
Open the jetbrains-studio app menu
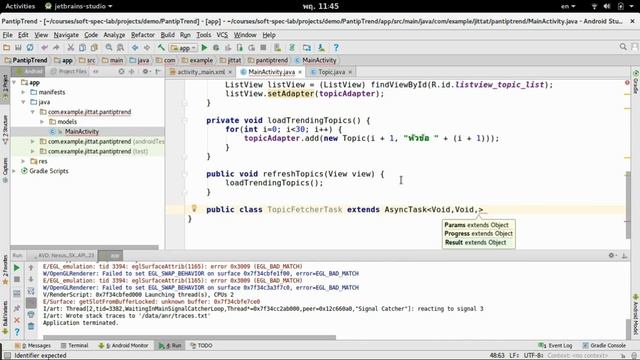point(79,6)
